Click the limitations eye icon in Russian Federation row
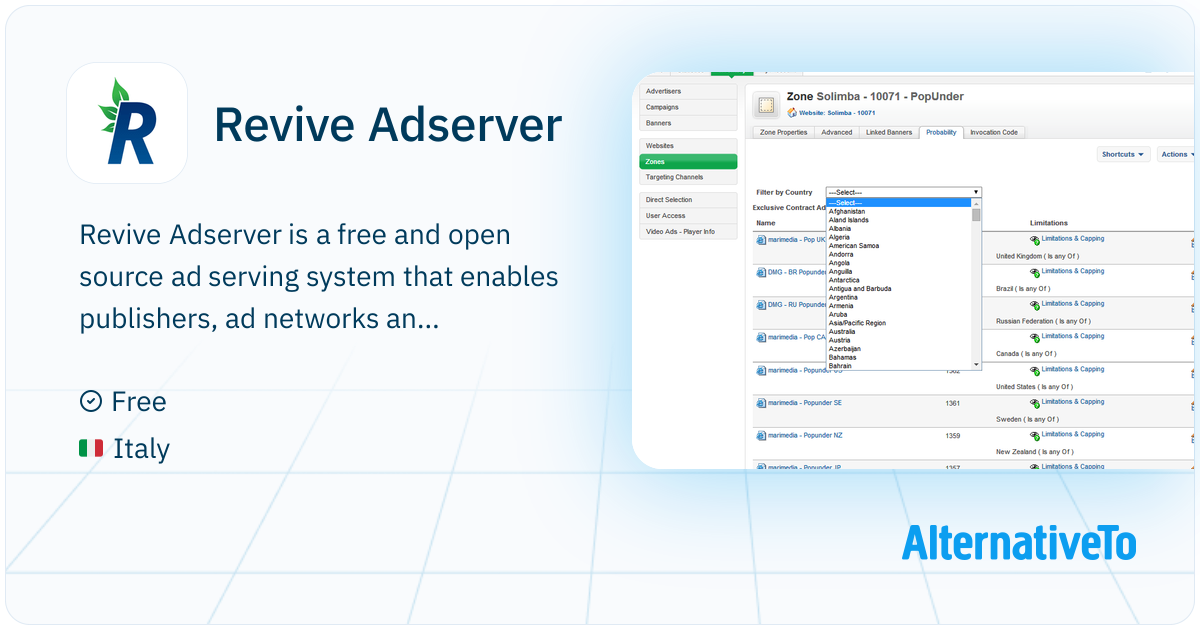This screenshot has width=1200, height=630. pyautogui.click(x=1035, y=305)
